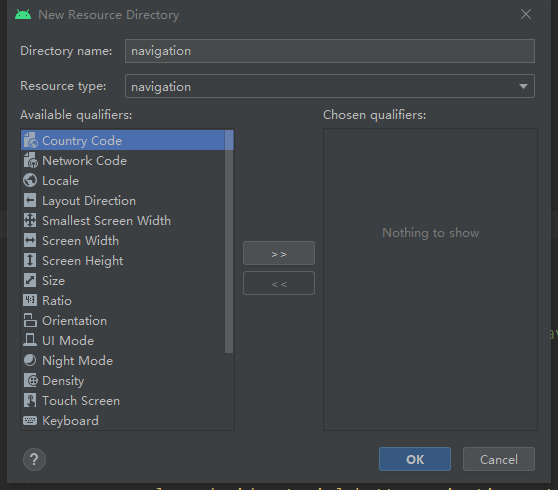Remove qualifier with the << button
558x490 pixels.
[x=279, y=283]
